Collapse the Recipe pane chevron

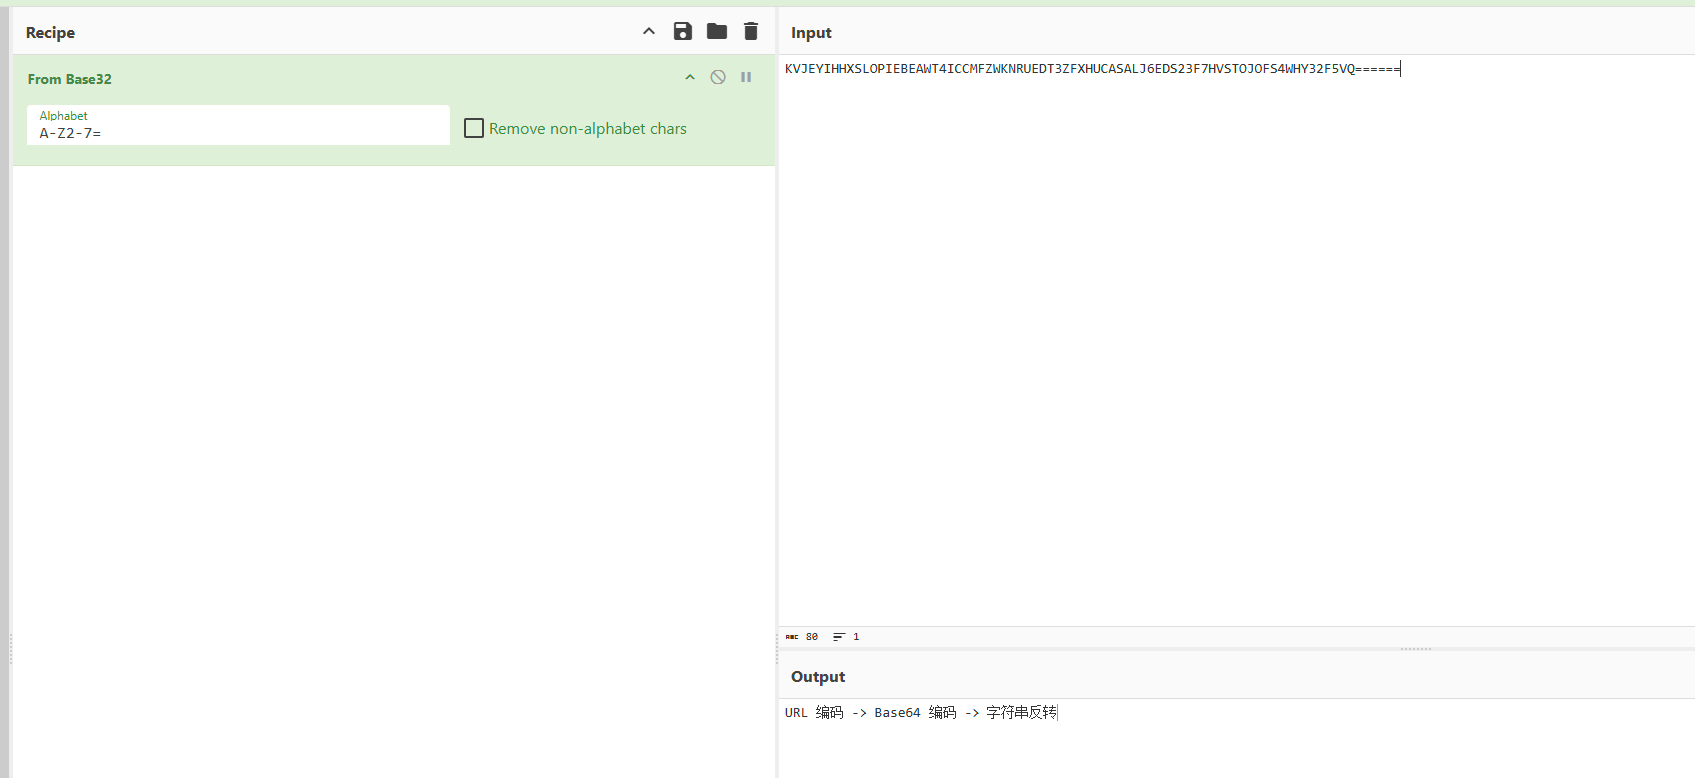coord(649,31)
